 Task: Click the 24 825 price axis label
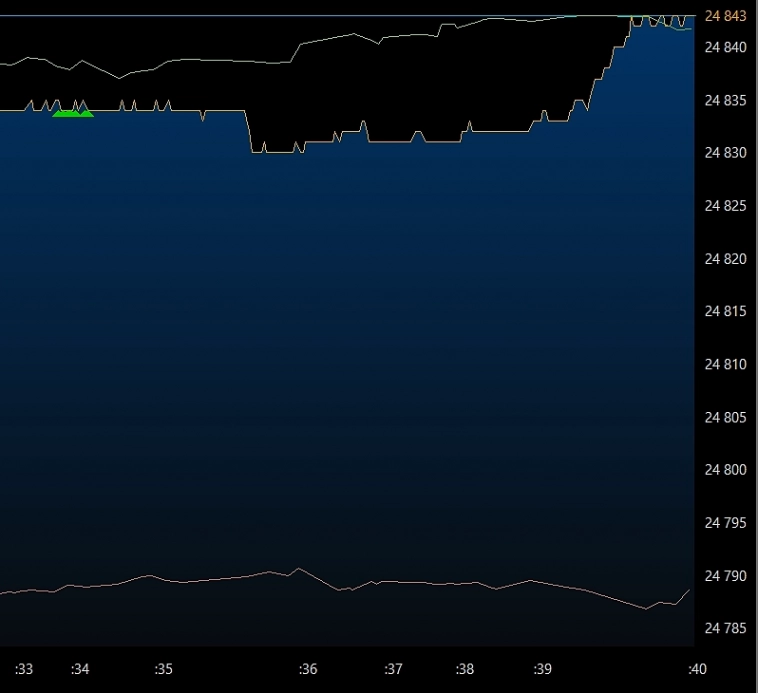tap(725, 206)
